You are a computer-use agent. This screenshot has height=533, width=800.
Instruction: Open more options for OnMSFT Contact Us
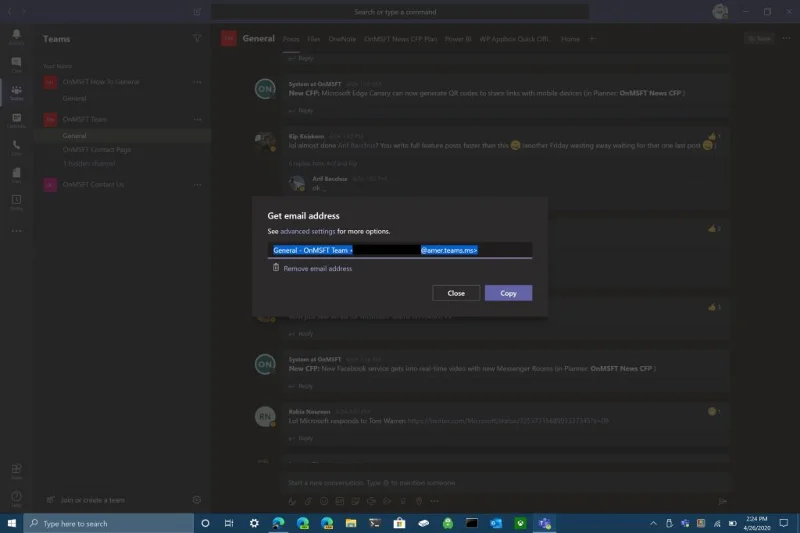click(x=197, y=185)
